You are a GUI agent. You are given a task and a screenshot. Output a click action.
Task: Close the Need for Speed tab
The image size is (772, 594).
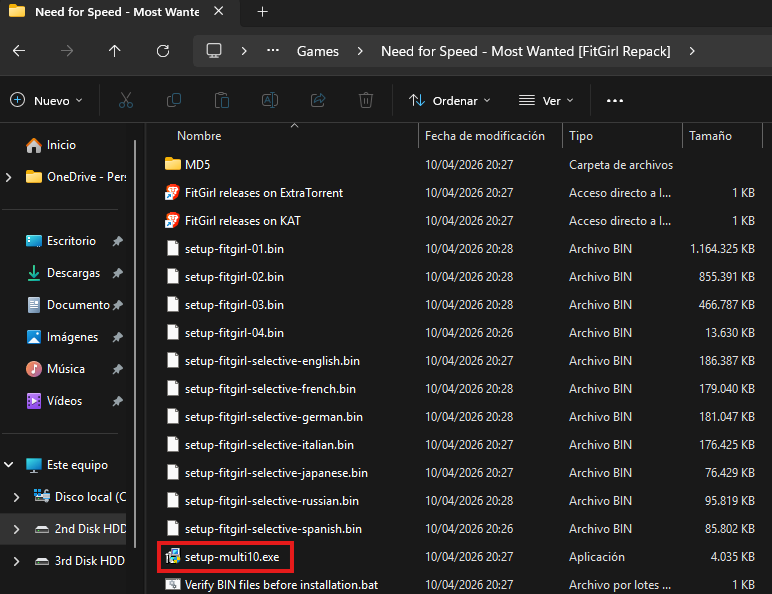click(219, 11)
